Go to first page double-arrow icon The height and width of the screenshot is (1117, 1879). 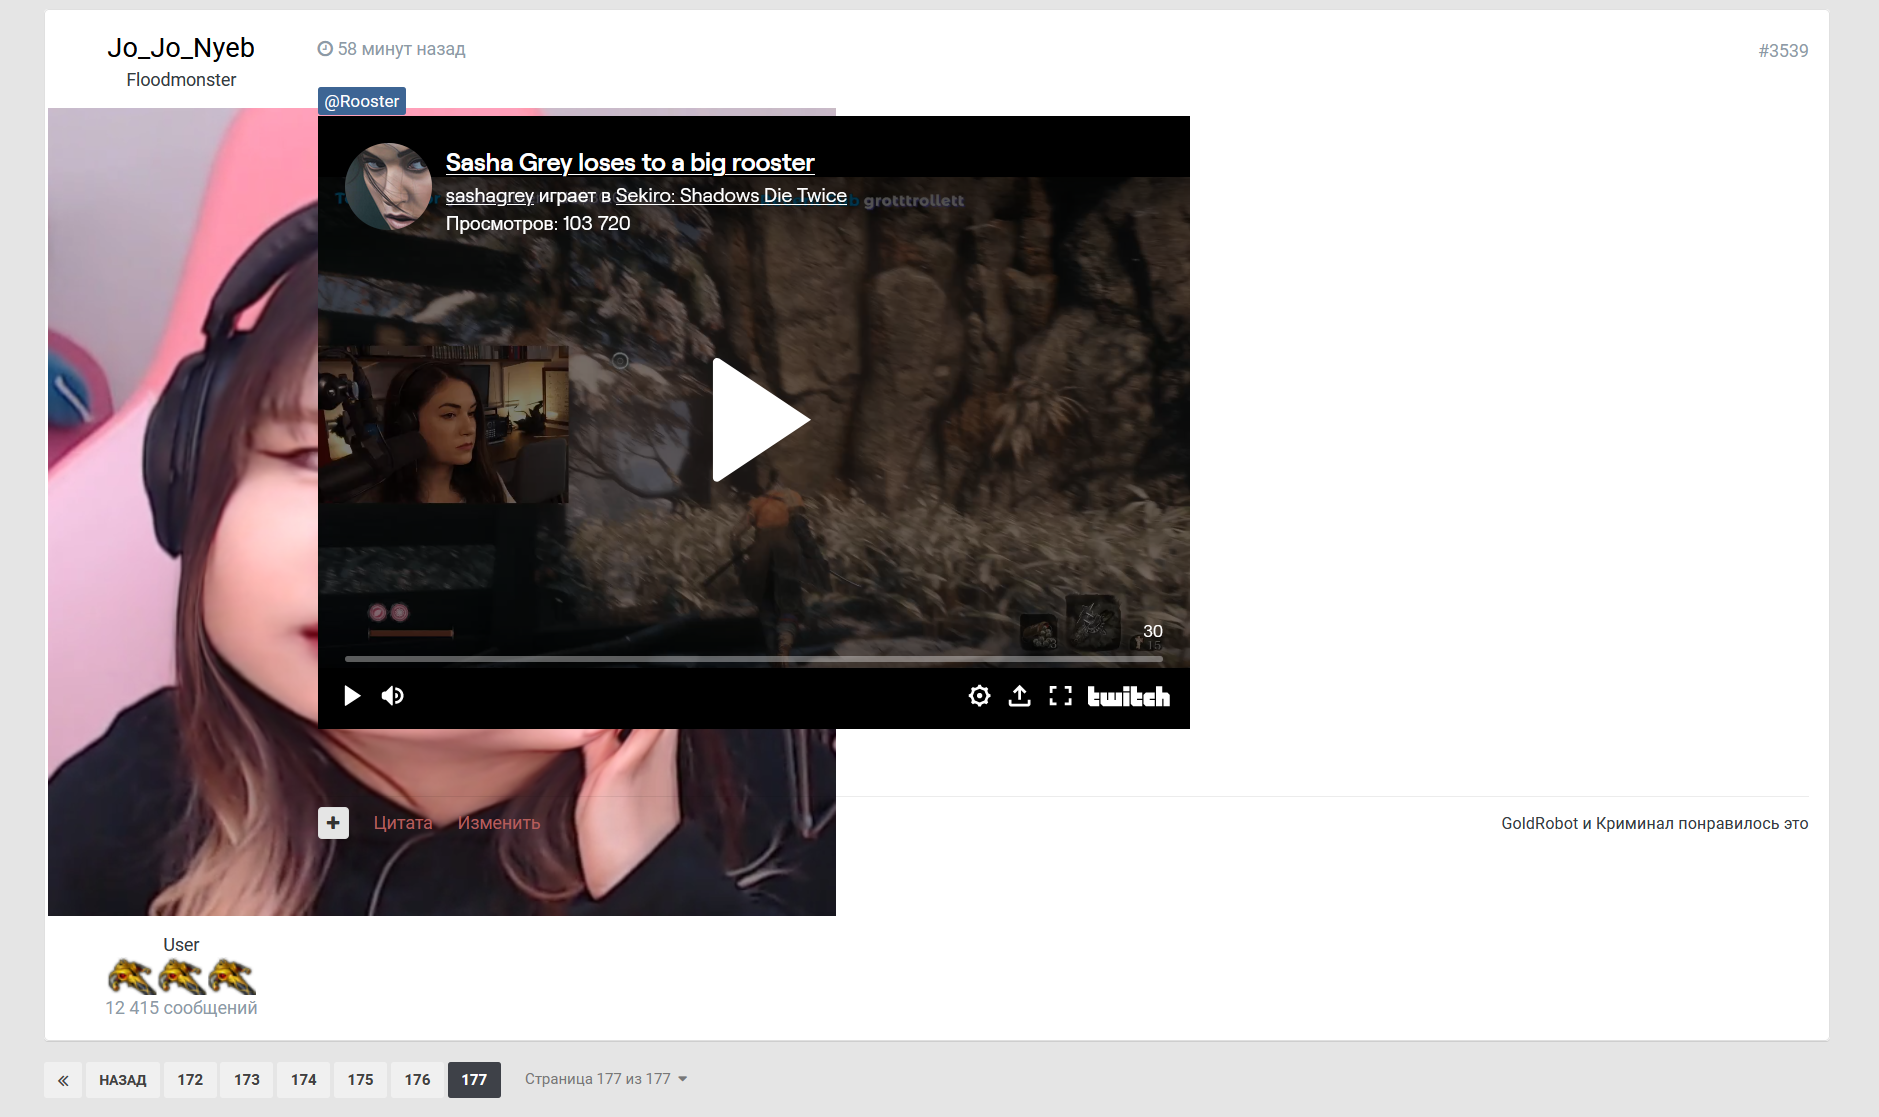pyautogui.click(x=63, y=1080)
